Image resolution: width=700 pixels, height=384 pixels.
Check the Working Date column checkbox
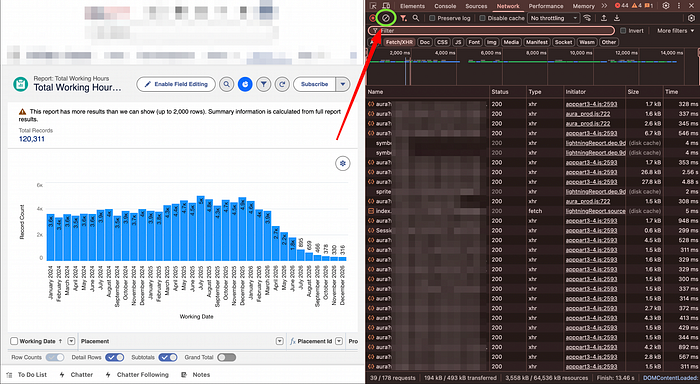[14, 341]
